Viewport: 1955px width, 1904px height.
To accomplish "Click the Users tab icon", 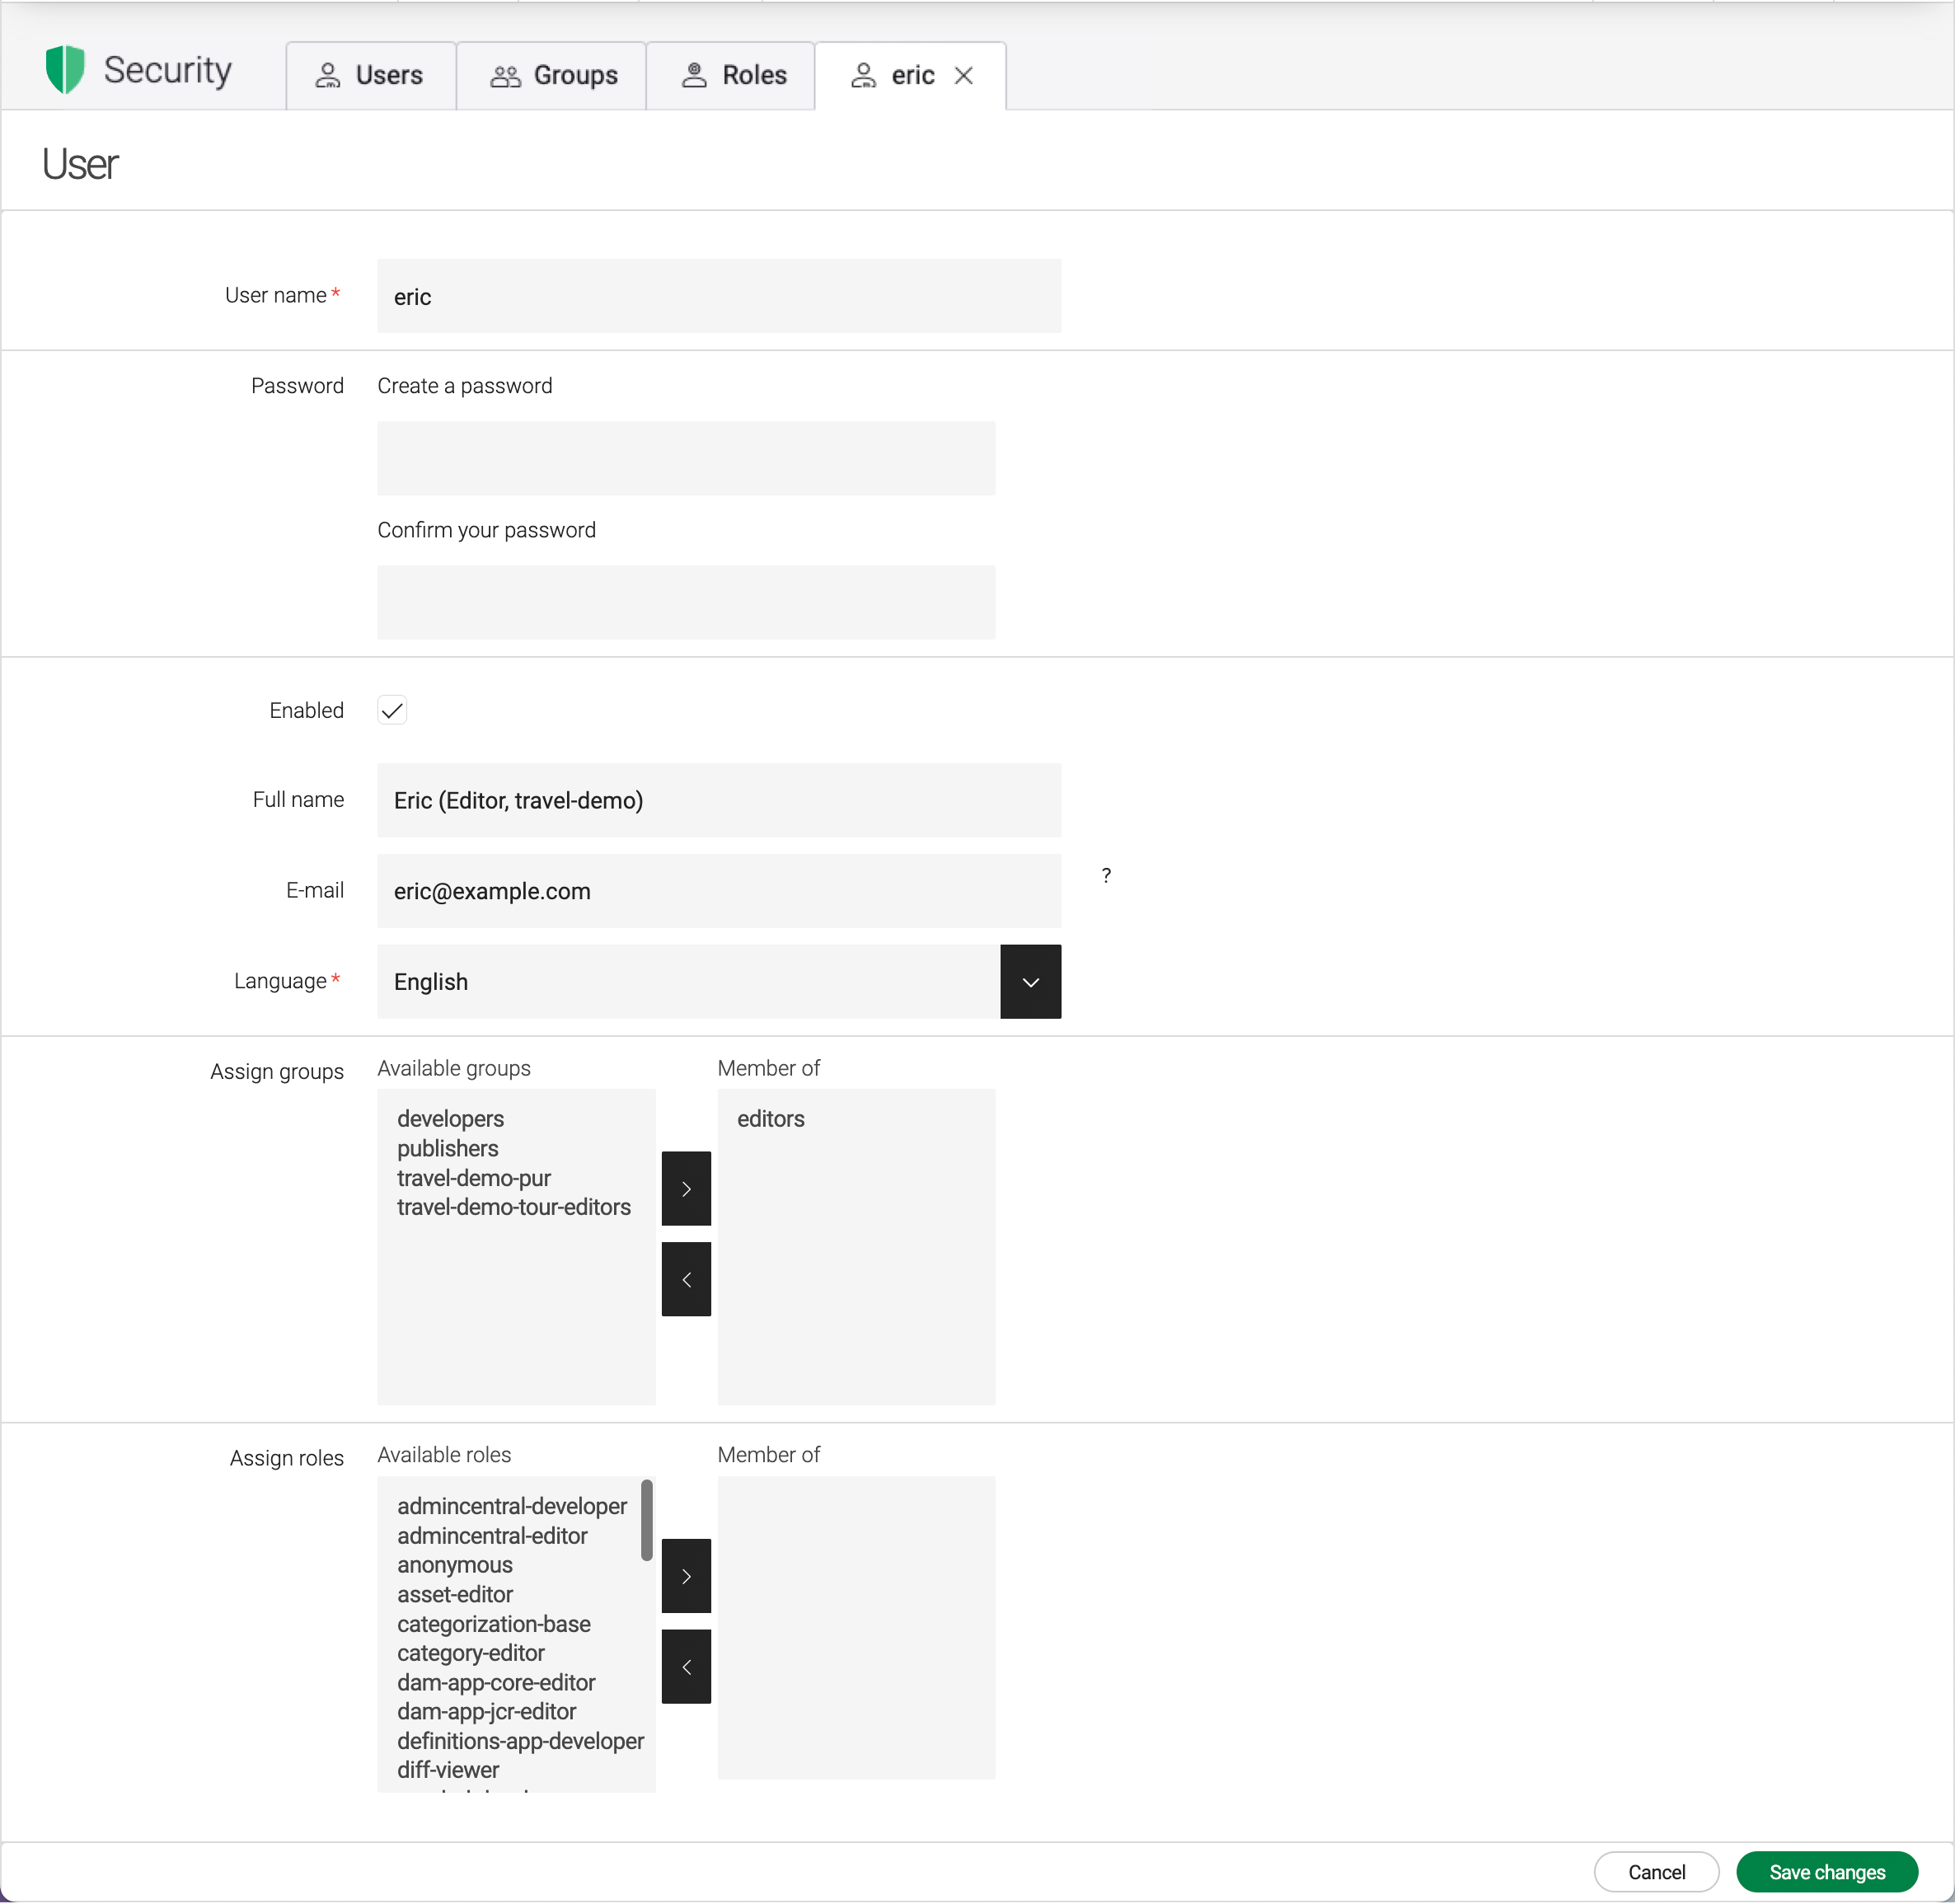I will point(326,73).
